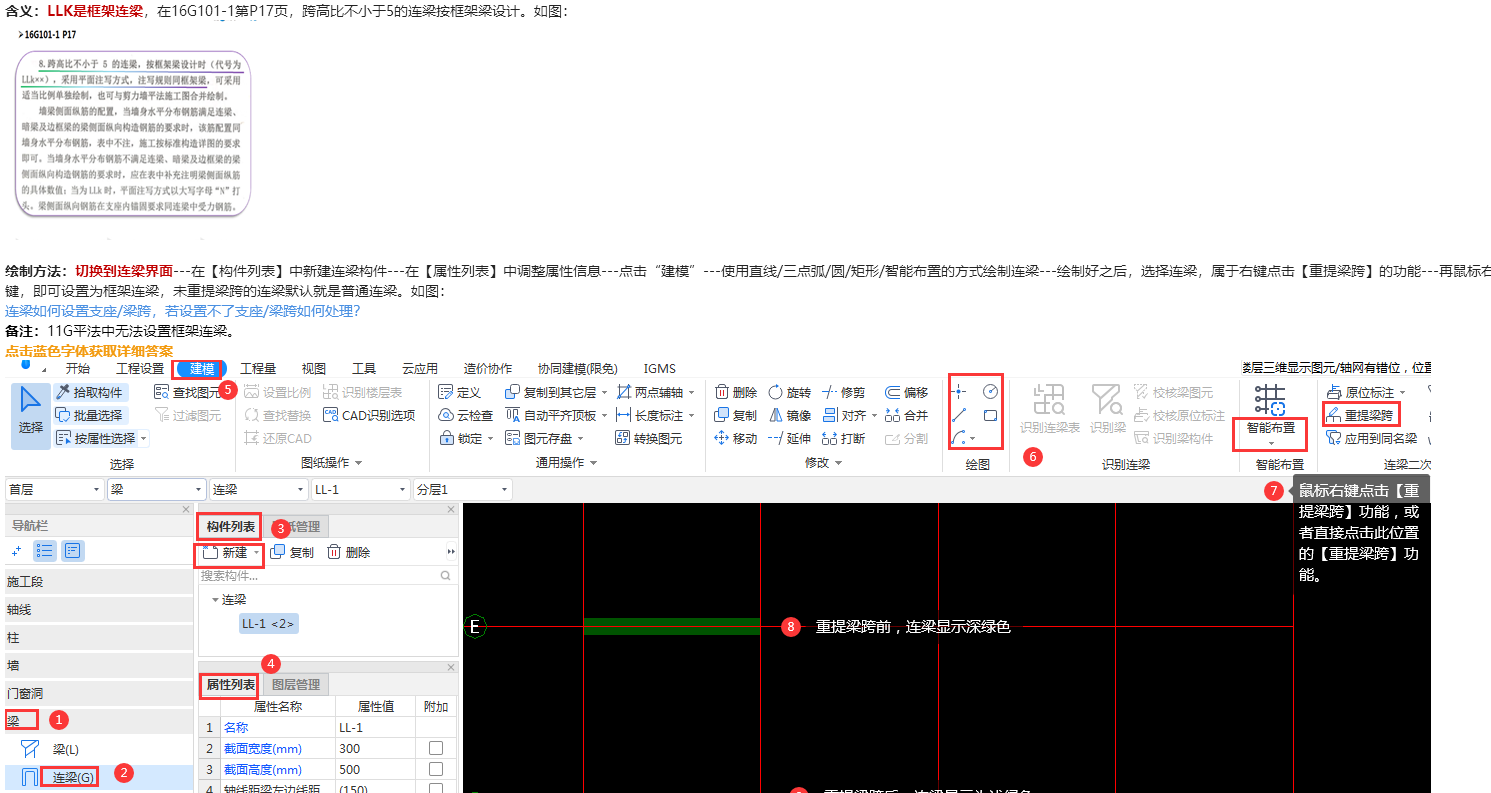Viewport: 1491px width, 793px height.
Task: Click 批量选择 tool
Action: pyautogui.click(x=90, y=415)
